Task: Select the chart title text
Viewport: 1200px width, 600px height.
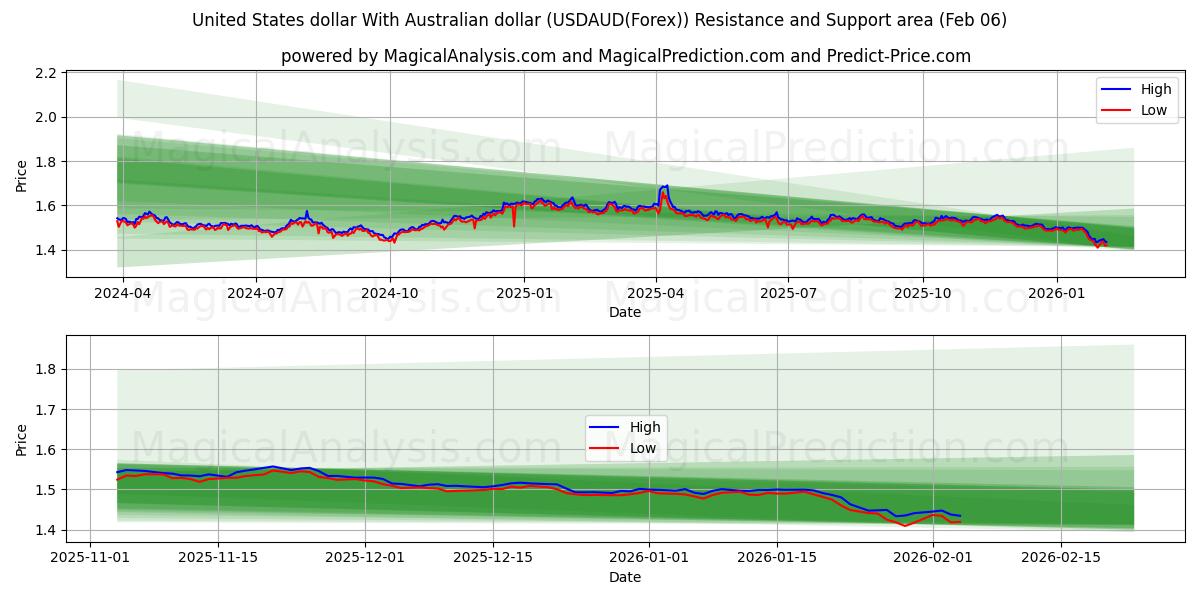Action: 600,18
